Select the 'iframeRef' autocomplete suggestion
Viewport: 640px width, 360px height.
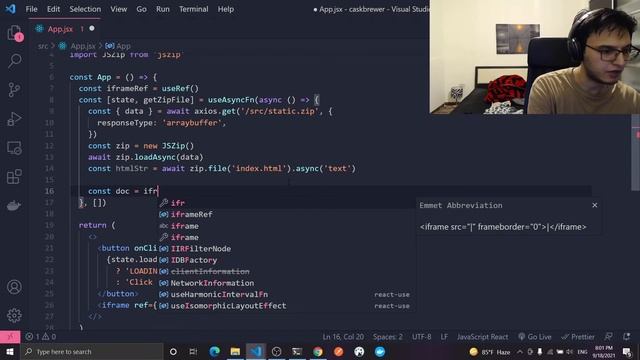pyautogui.click(x=287, y=214)
